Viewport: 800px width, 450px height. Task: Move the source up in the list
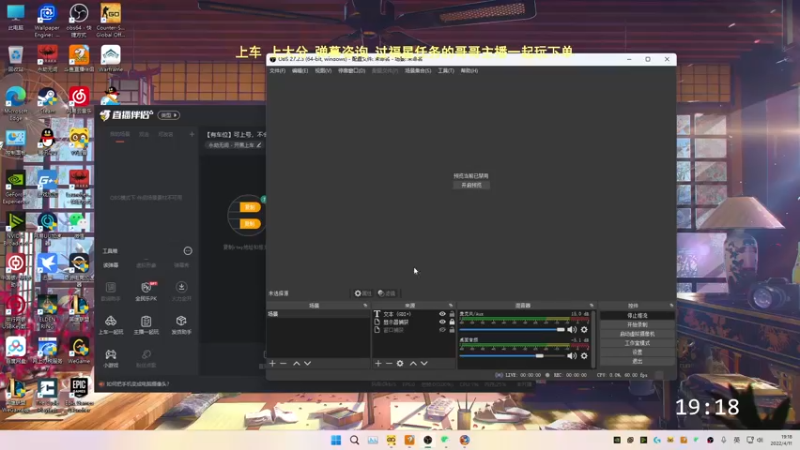[x=413, y=363]
